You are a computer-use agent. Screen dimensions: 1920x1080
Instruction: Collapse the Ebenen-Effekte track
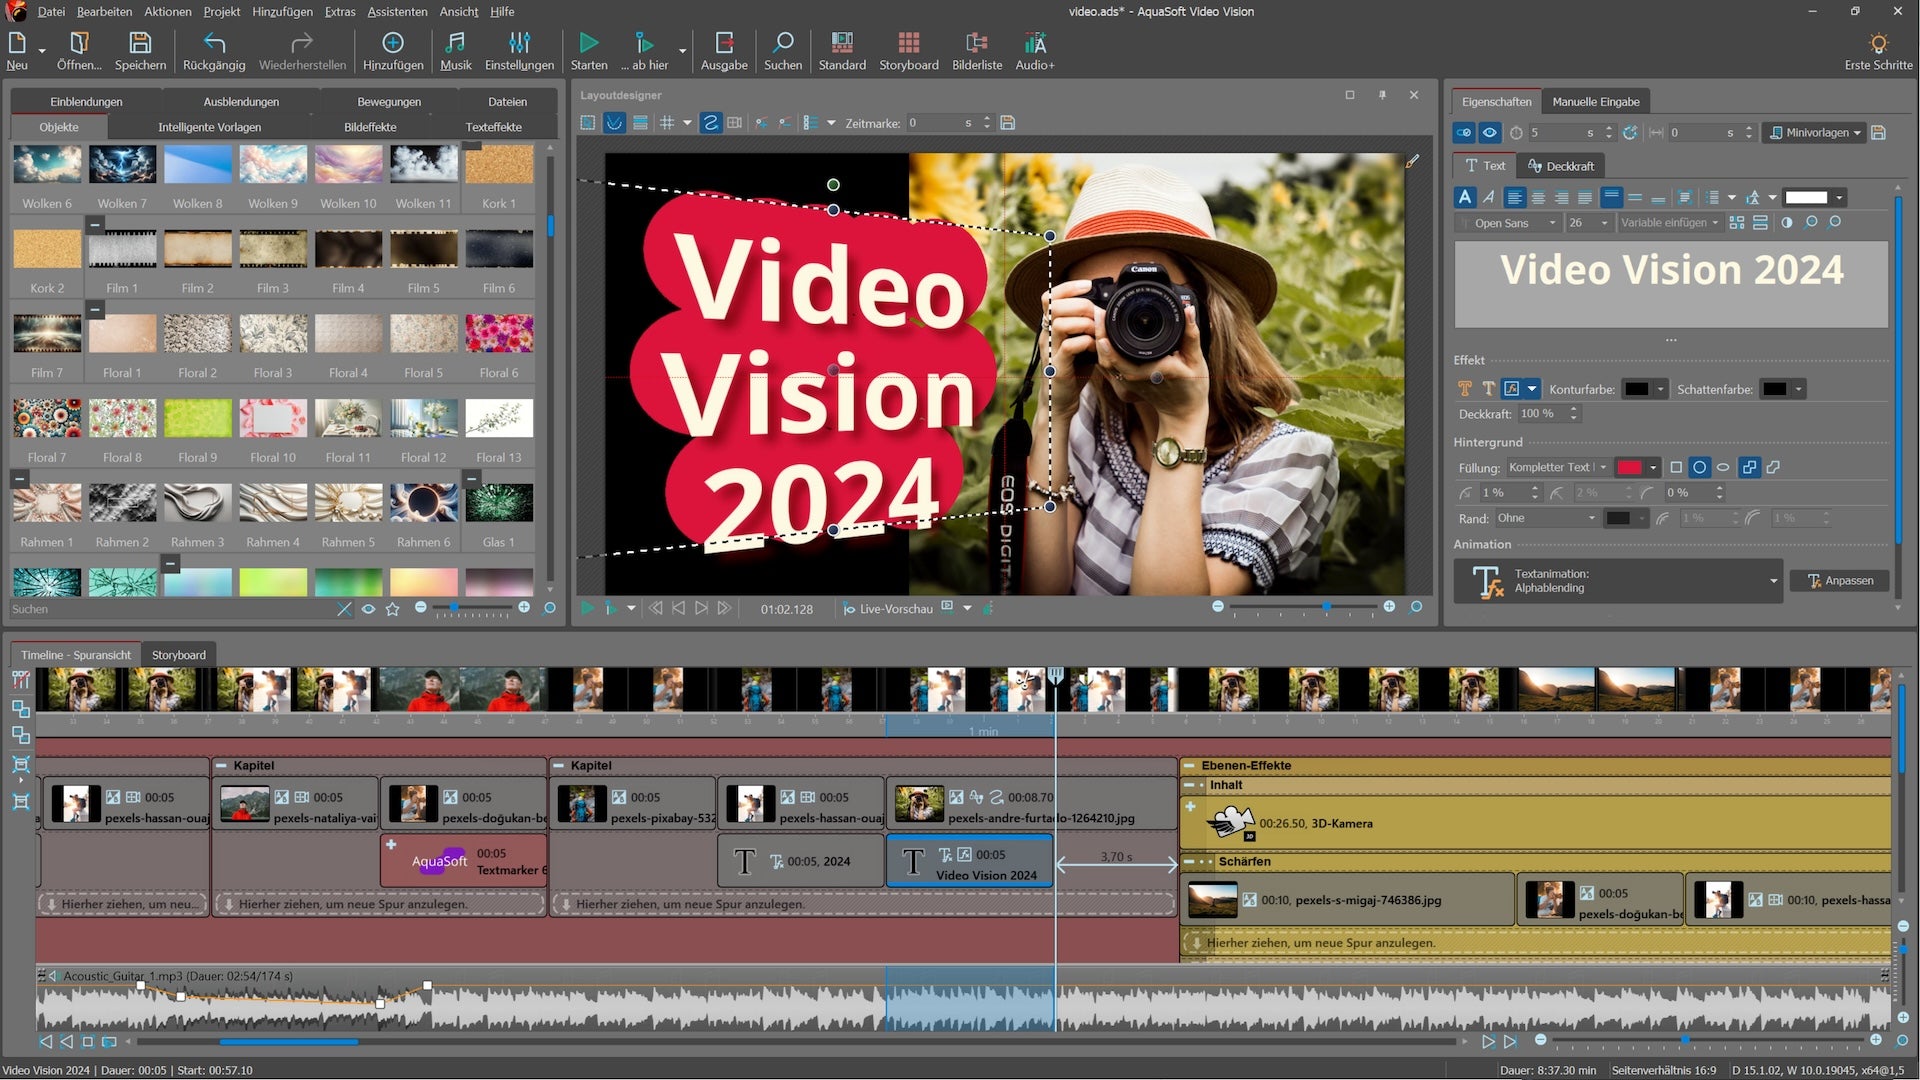point(1189,765)
